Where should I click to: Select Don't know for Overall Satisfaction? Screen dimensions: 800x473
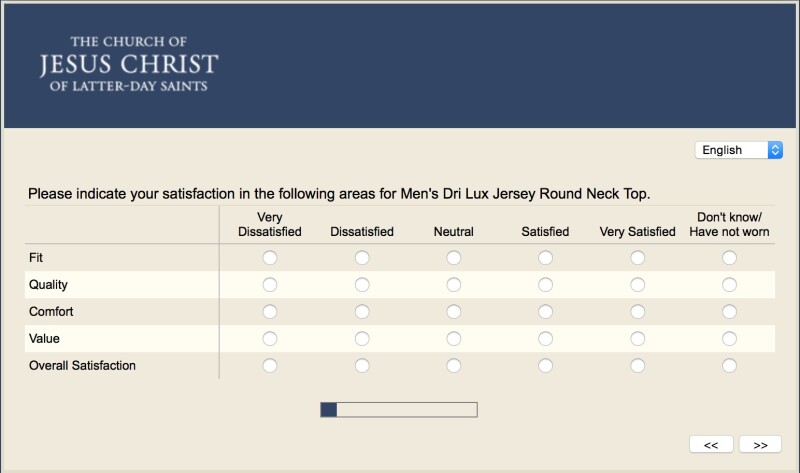[x=730, y=366]
